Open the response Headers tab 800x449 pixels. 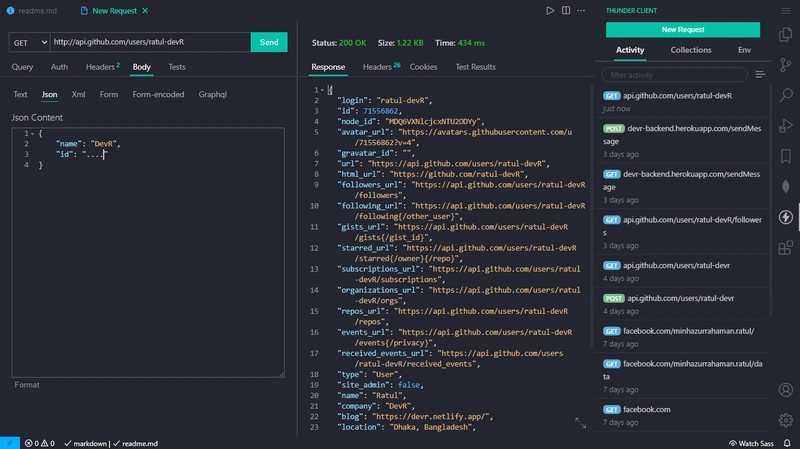pos(381,67)
